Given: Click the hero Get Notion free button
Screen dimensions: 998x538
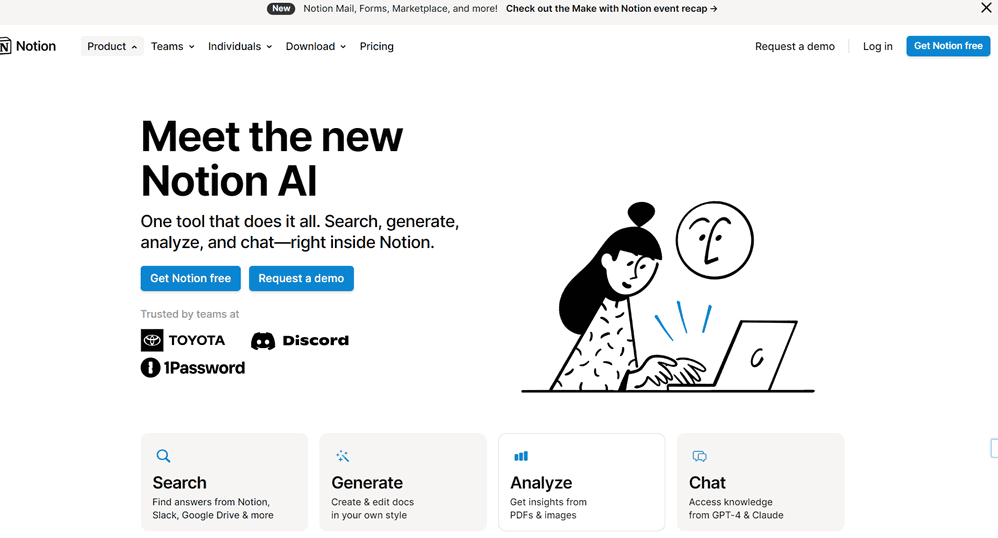Looking at the screenshot, I should 190,278.
